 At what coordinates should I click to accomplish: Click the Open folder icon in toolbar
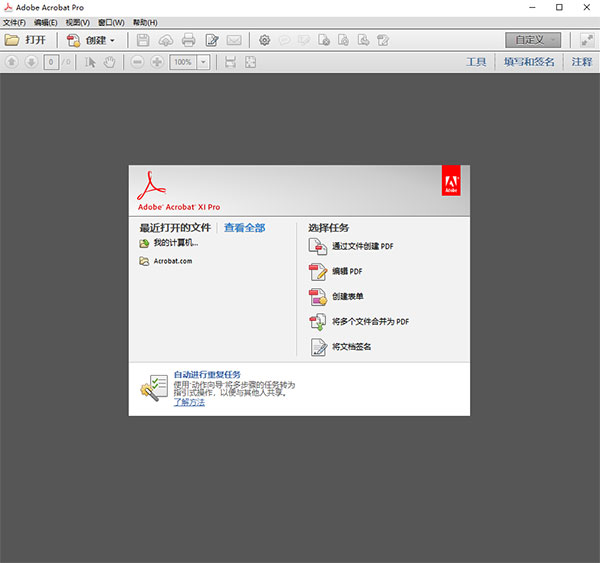[x=12, y=40]
